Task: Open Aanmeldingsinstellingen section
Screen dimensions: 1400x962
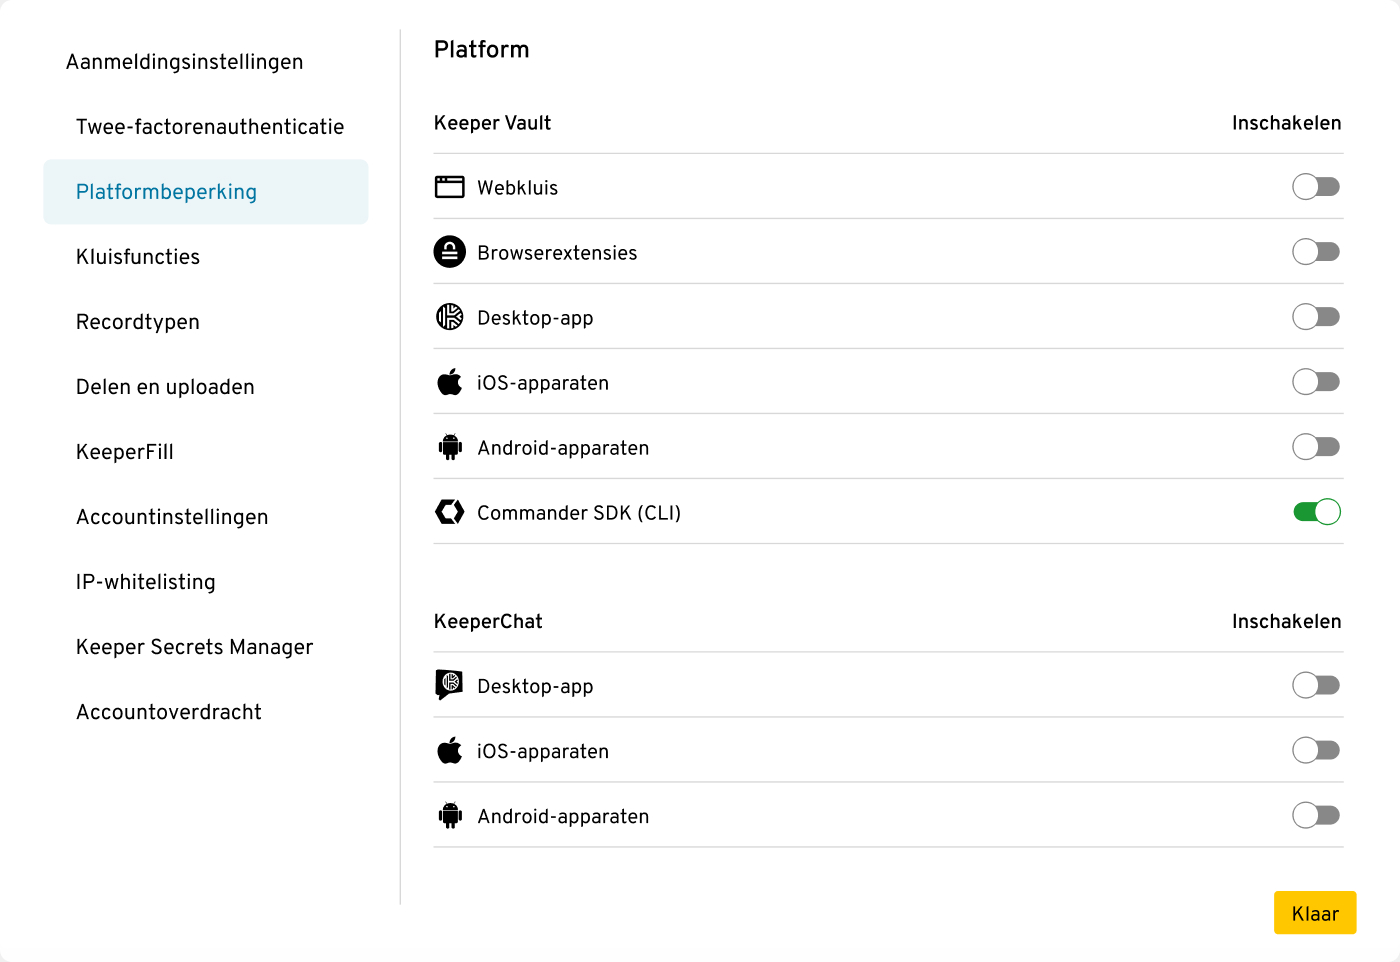Action: coord(185,62)
